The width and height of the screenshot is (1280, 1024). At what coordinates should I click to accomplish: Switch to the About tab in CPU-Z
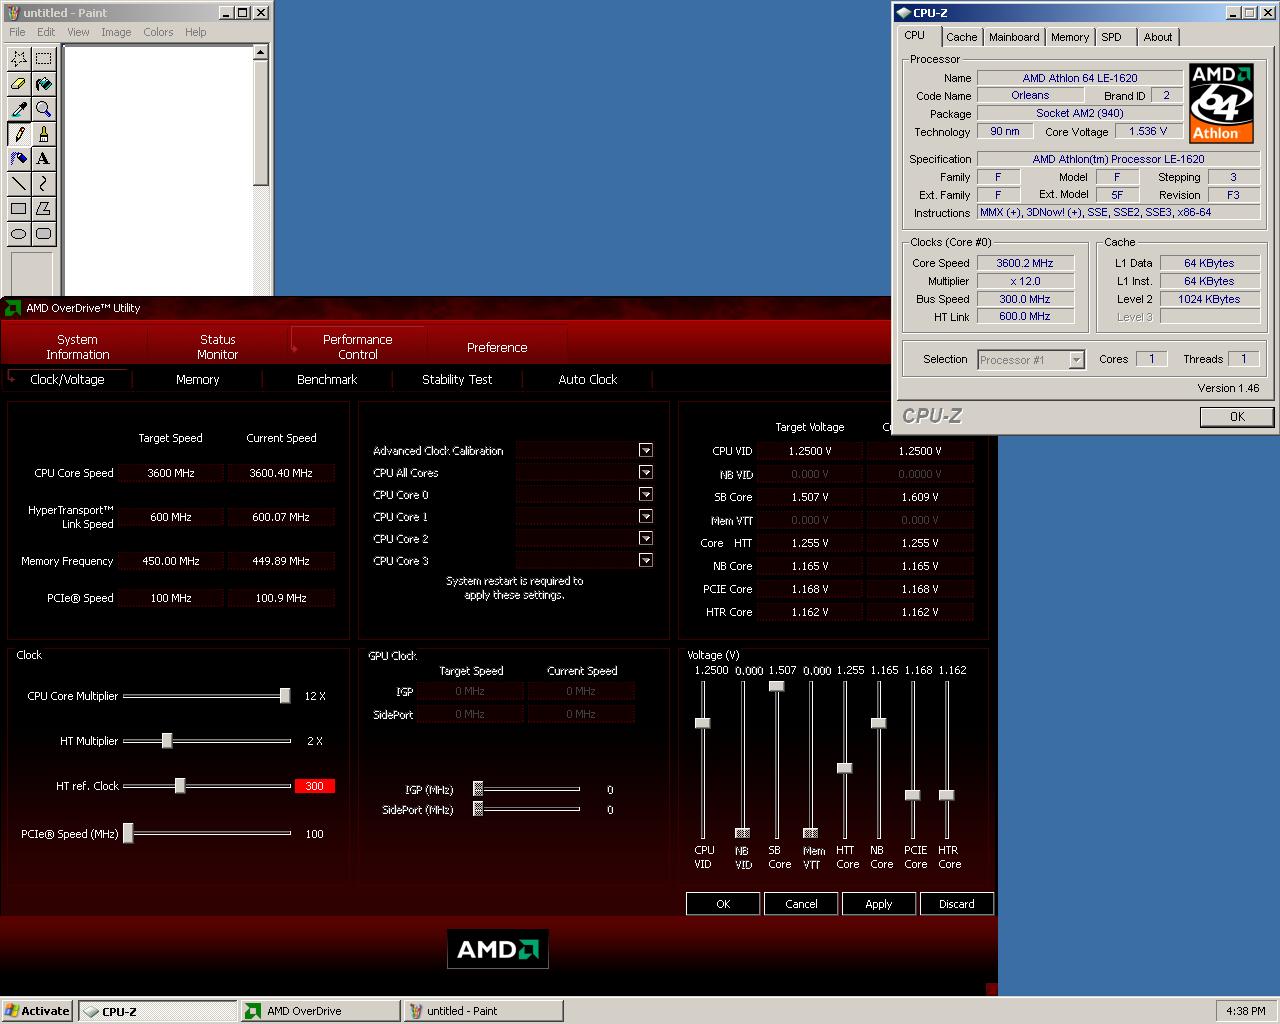[1158, 37]
